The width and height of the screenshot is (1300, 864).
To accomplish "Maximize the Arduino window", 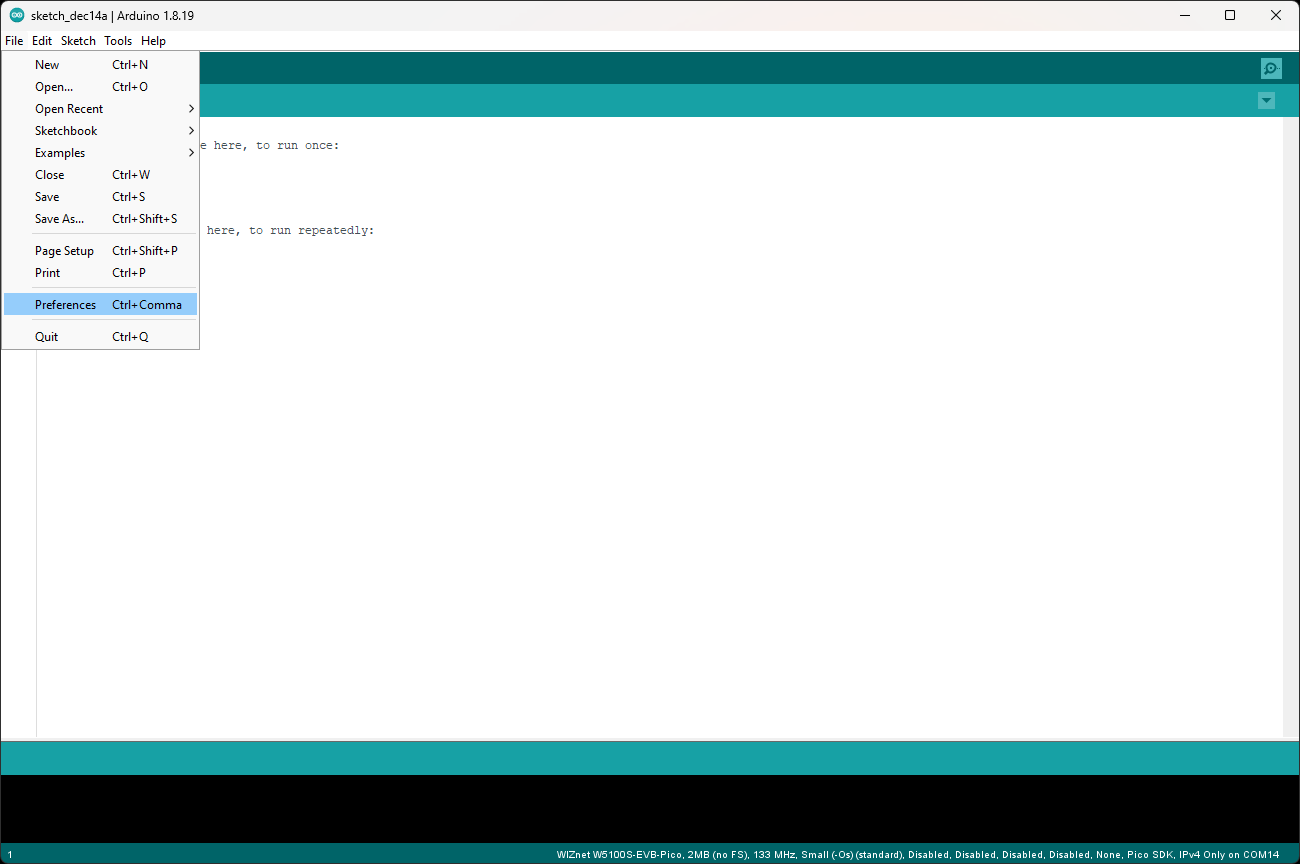I will pyautogui.click(x=1231, y=15).
